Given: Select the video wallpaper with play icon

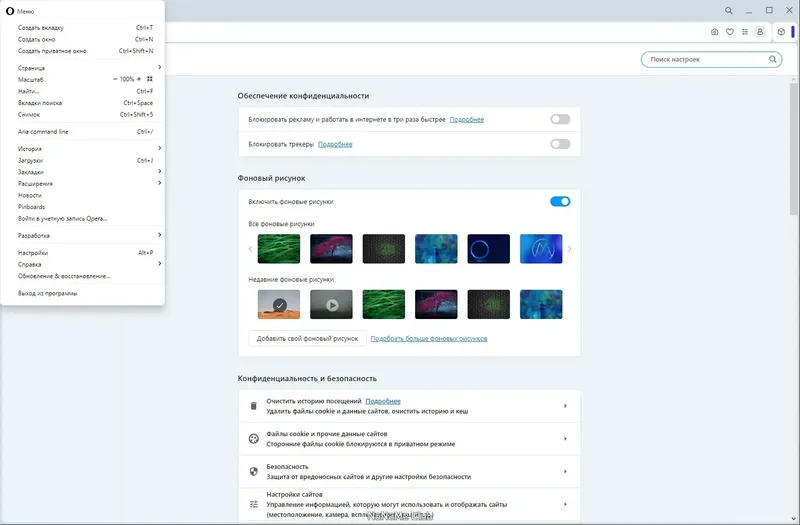Looking at the screenshot, I should [x=331, y=305].
